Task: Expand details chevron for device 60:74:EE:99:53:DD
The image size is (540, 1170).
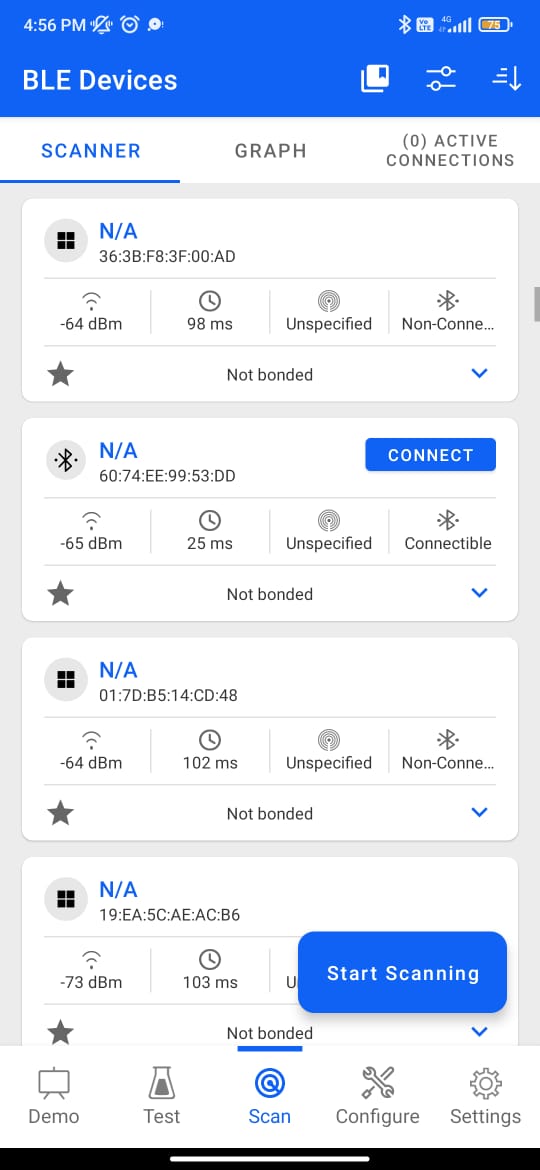Action: pyautogui.click(x=480, y=592)
